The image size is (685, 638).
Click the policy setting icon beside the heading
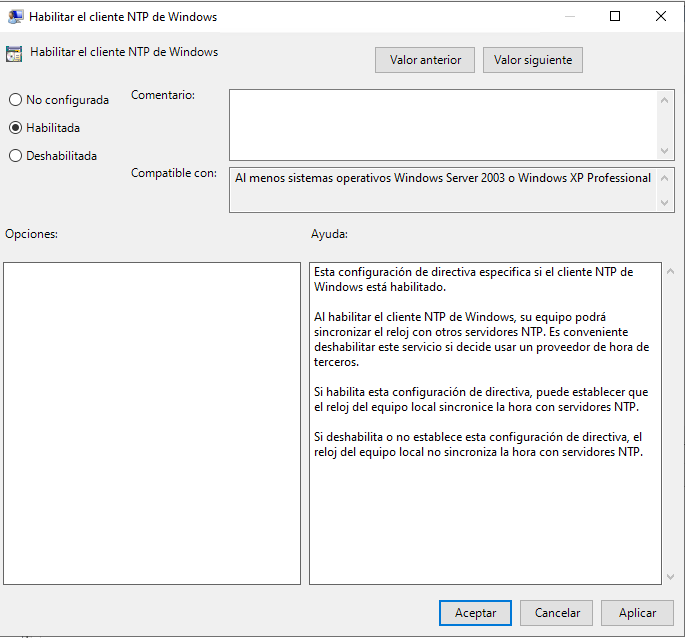click(x=15, y=54)
